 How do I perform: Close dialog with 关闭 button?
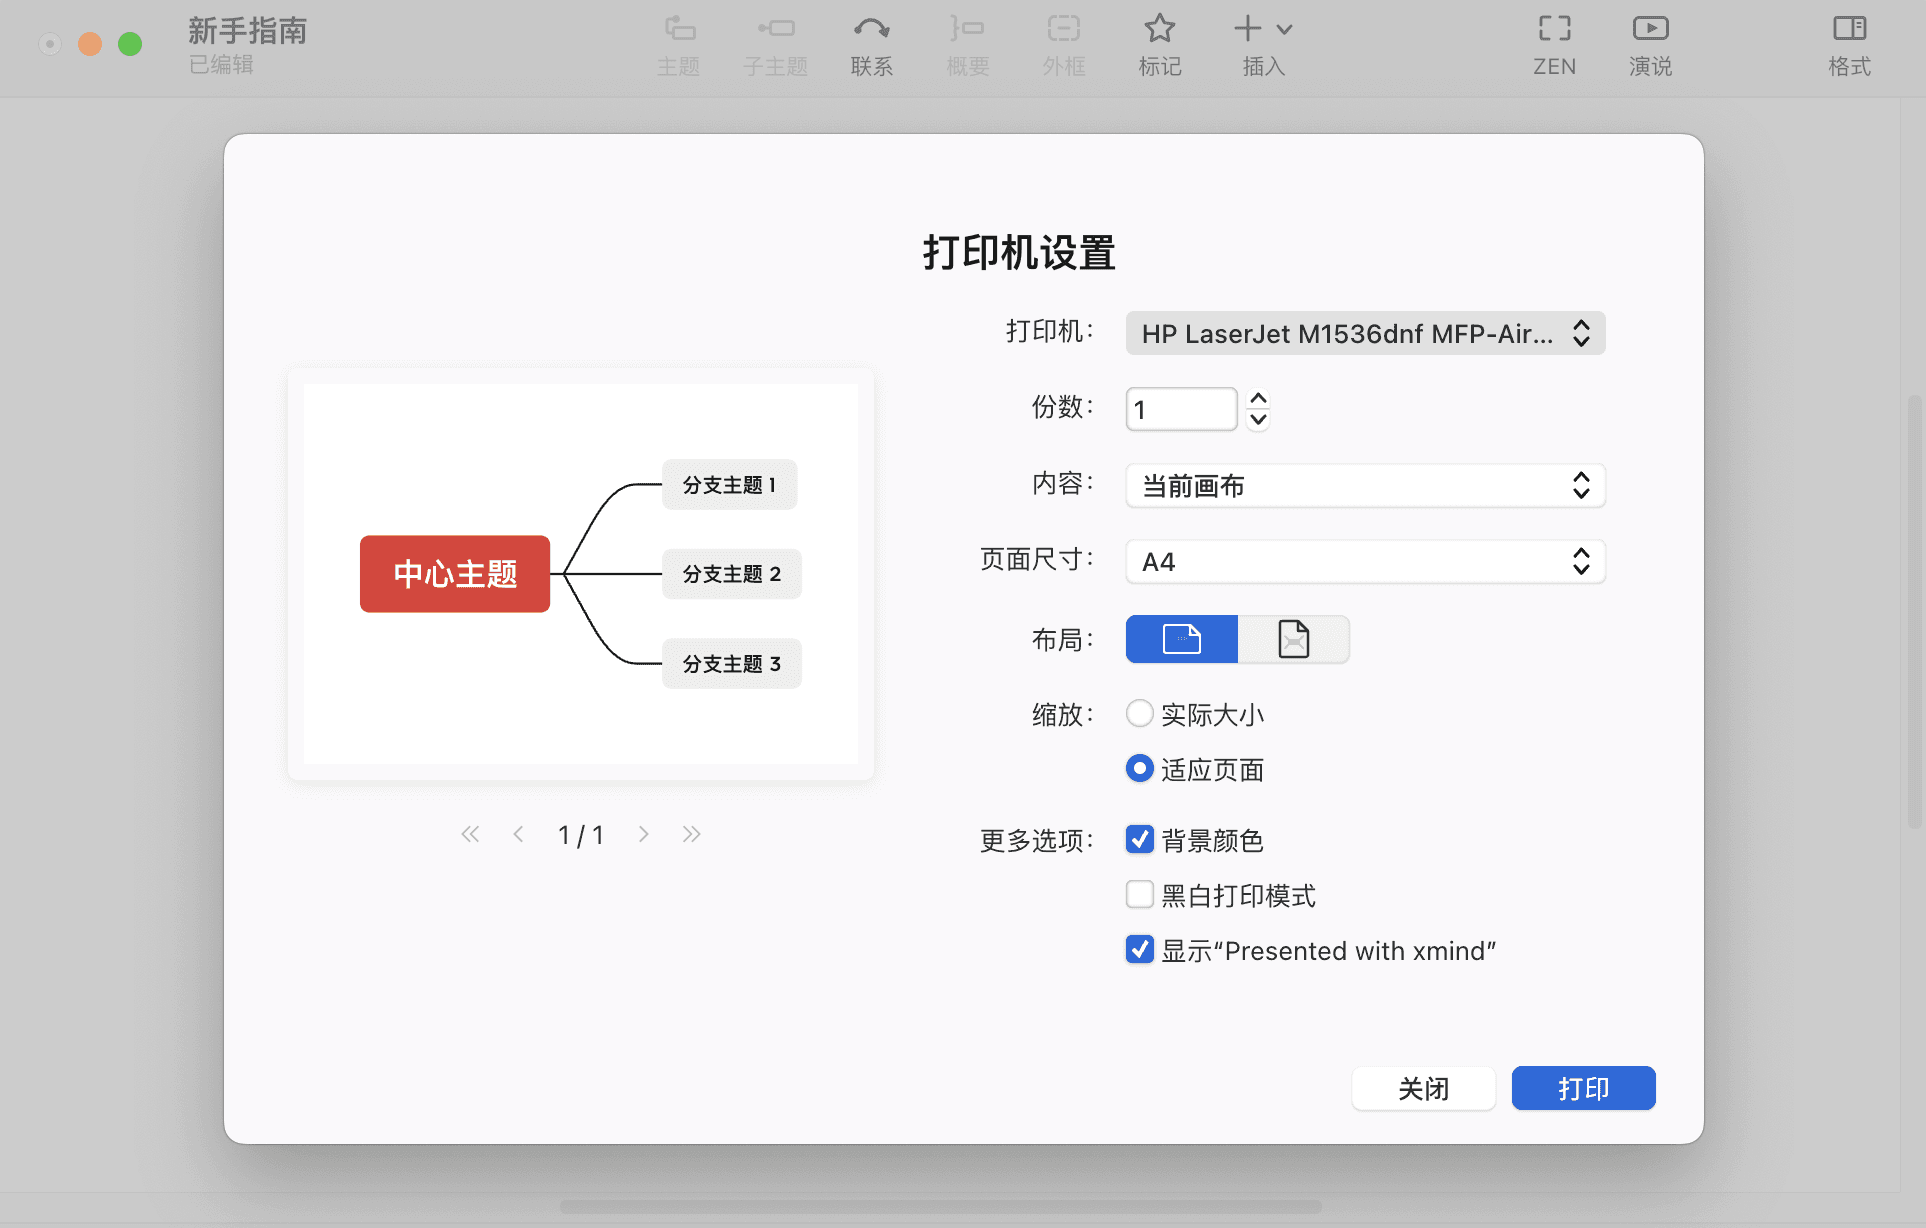point(1423,1088)
